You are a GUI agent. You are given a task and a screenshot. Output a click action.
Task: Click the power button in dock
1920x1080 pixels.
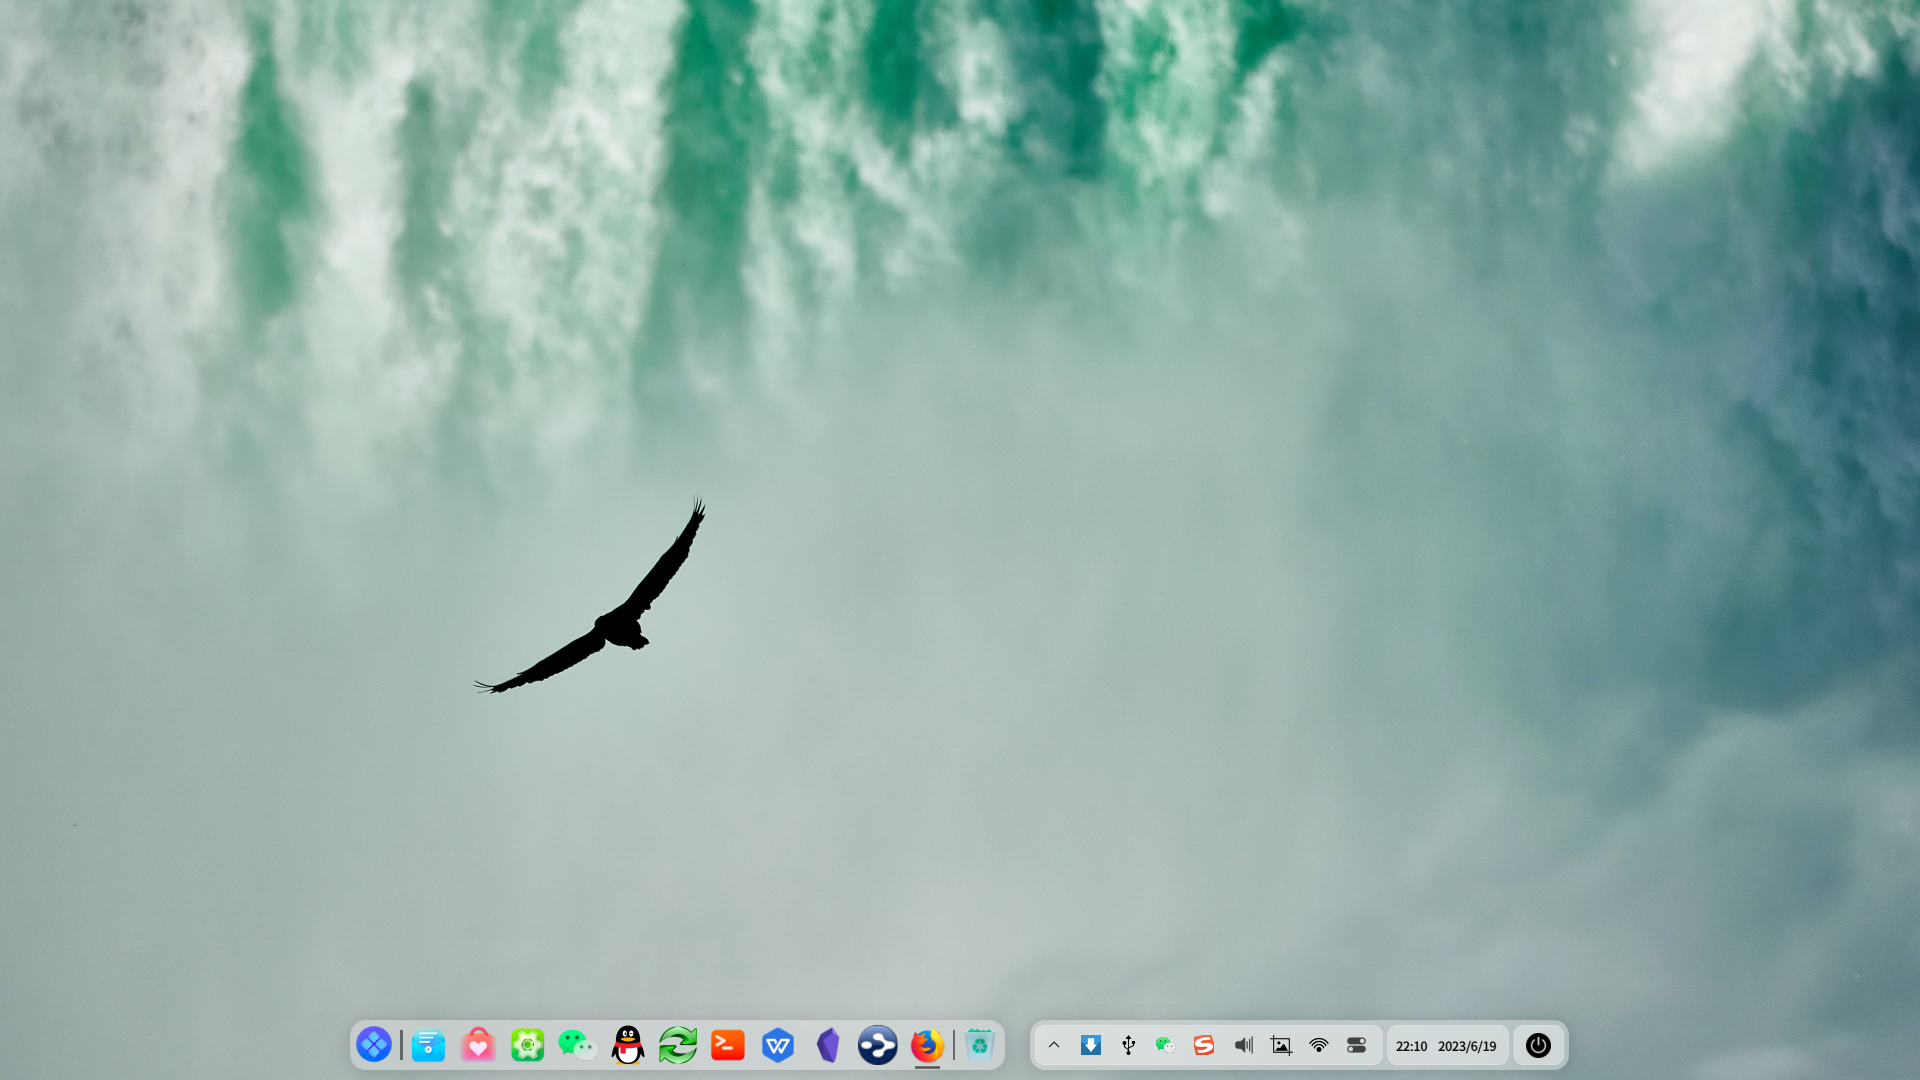click(x=1538, y=1045)
